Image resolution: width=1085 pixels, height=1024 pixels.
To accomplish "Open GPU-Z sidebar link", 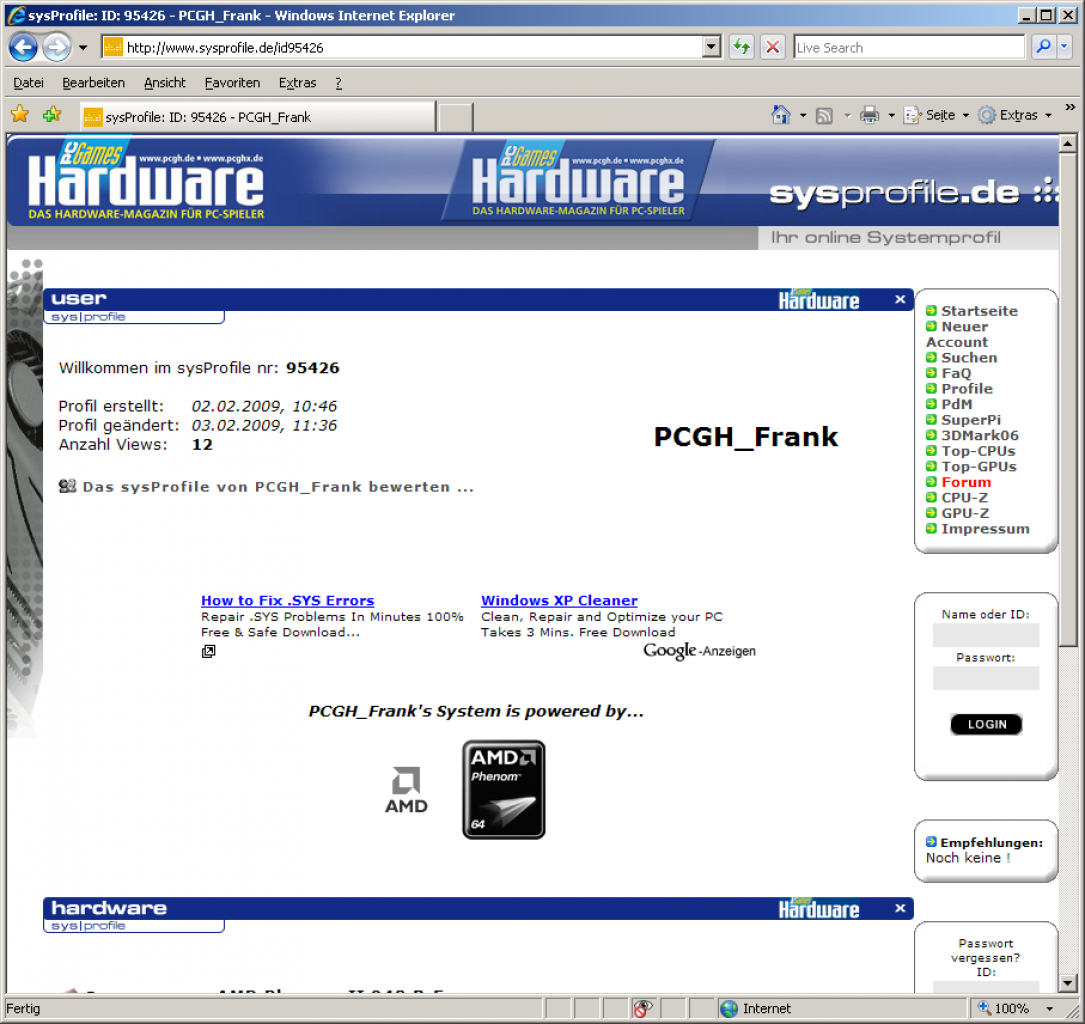I will (x=965, y=513).
